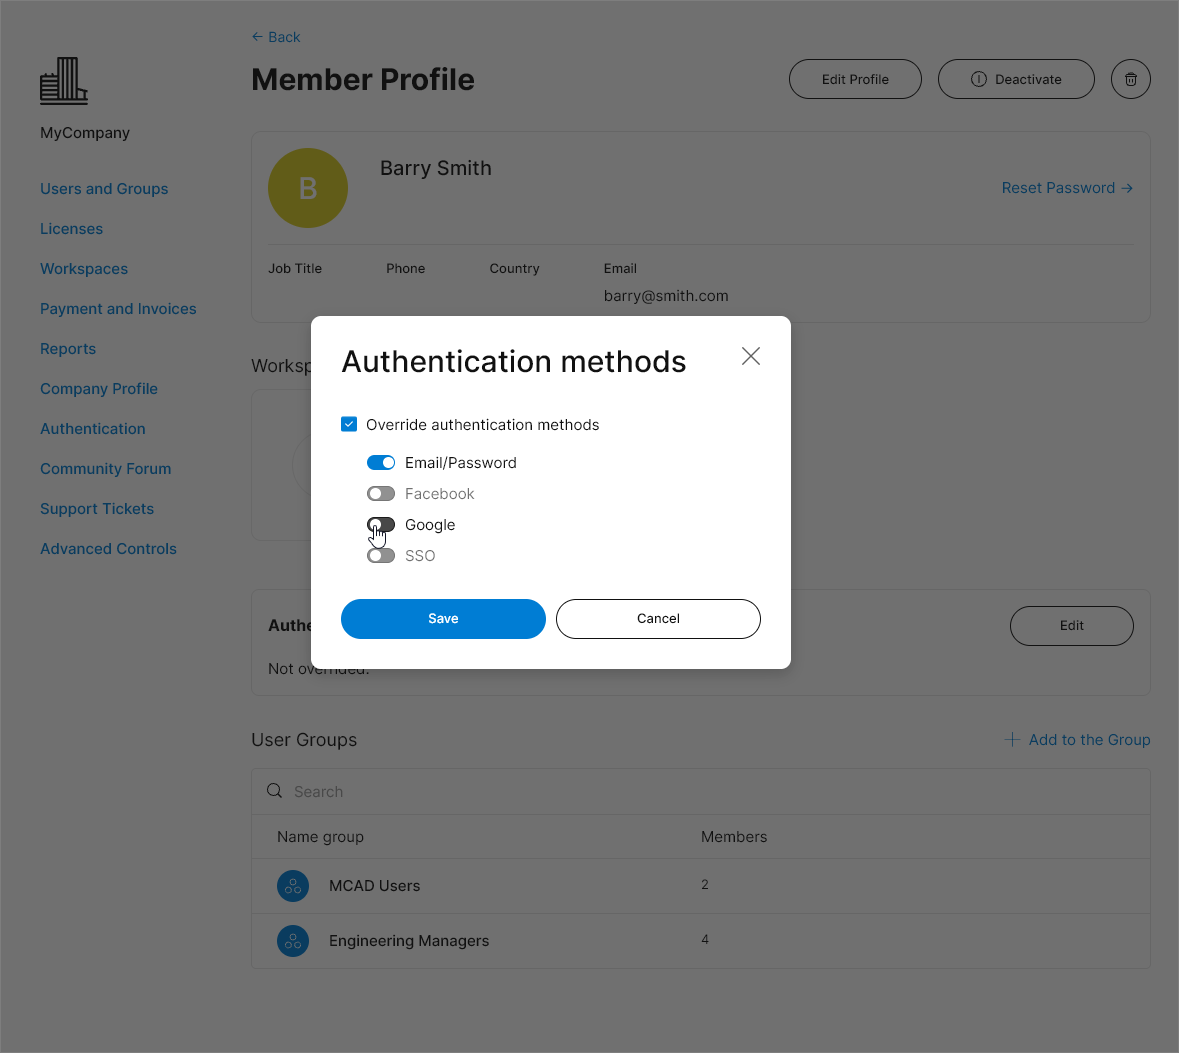The width and height of the screenshot is (1179, 1053).
Task: Click the trash delete member icon
Action: (1131, 79)
